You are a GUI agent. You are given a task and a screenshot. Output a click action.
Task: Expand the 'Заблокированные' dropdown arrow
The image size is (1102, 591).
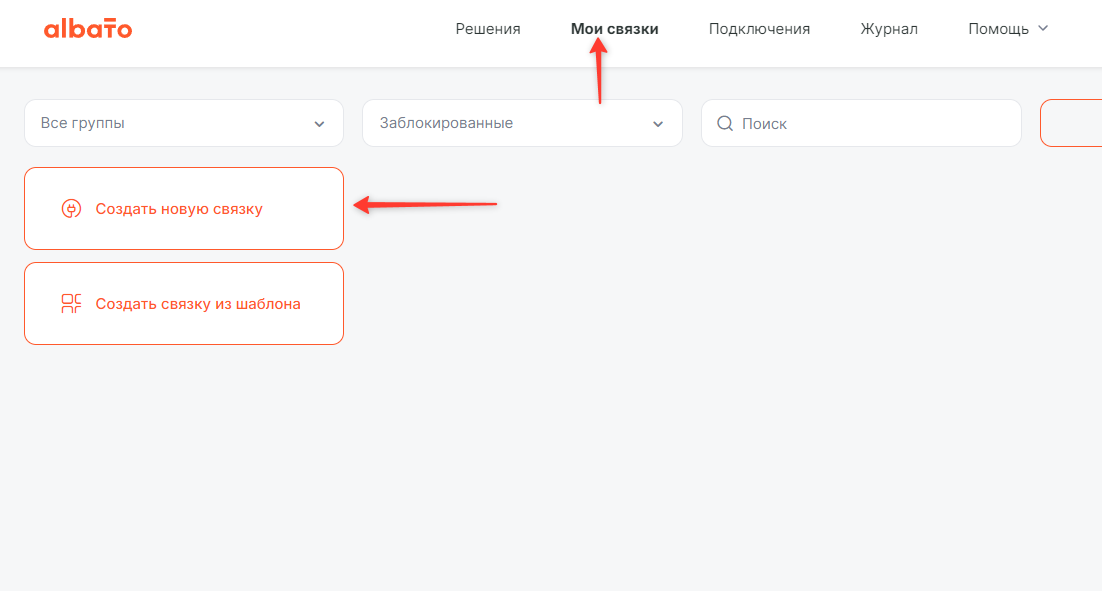coord(658,124)
